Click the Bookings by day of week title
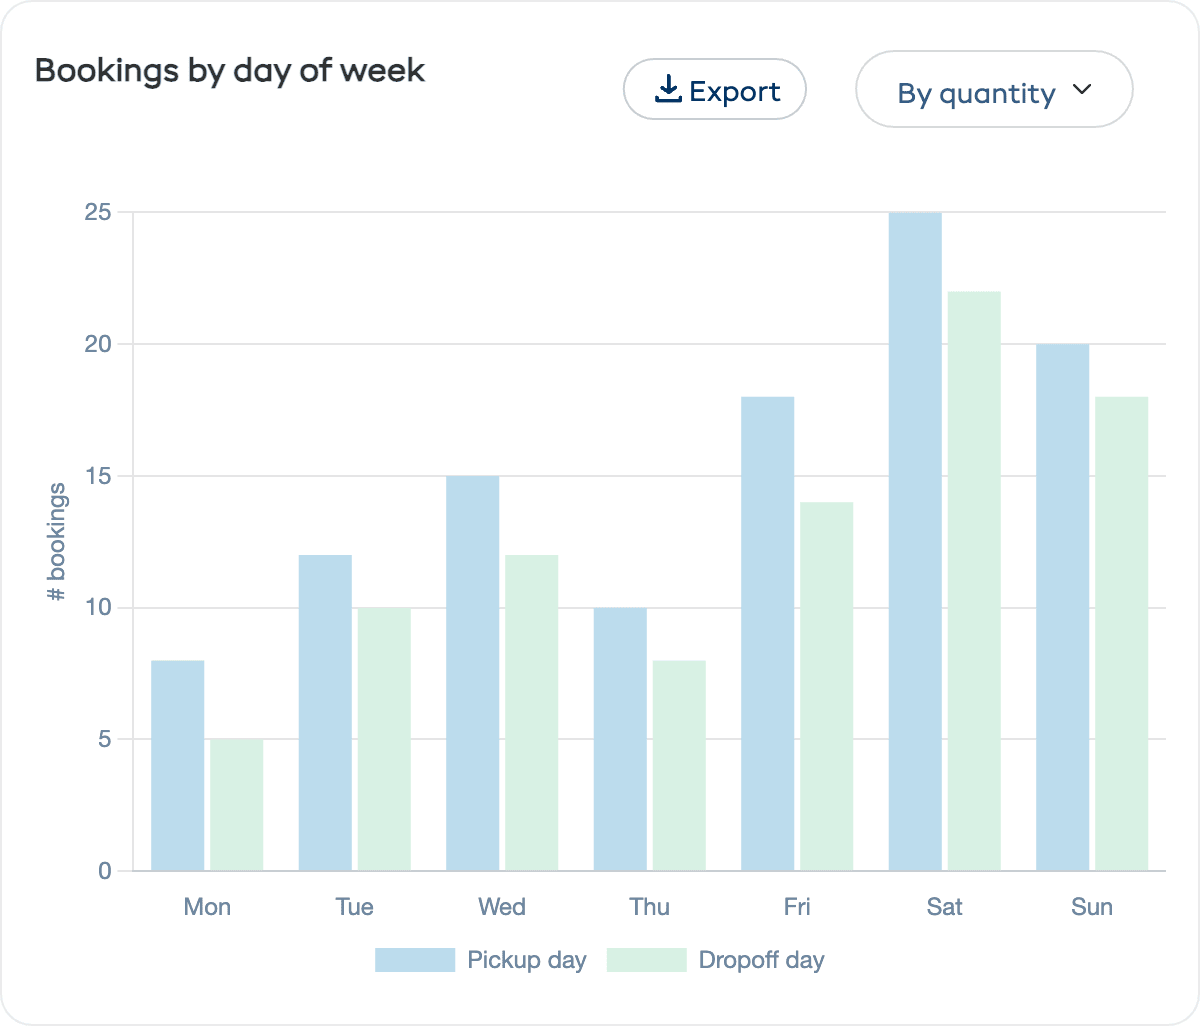Screen dimensions: 1200x1026 (230, 71)
